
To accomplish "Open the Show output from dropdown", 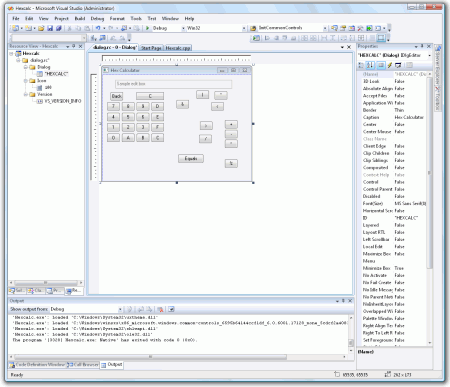I will (x=120, y=309).
